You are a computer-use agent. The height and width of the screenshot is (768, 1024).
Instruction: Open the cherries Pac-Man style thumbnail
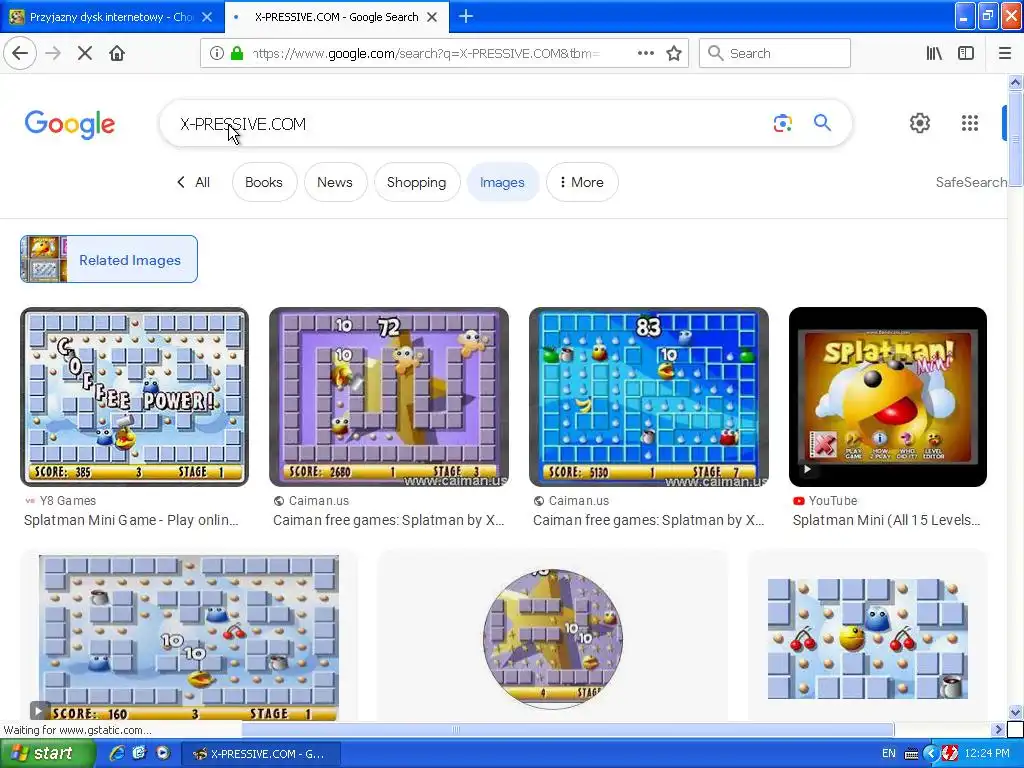tap(867, 638)
